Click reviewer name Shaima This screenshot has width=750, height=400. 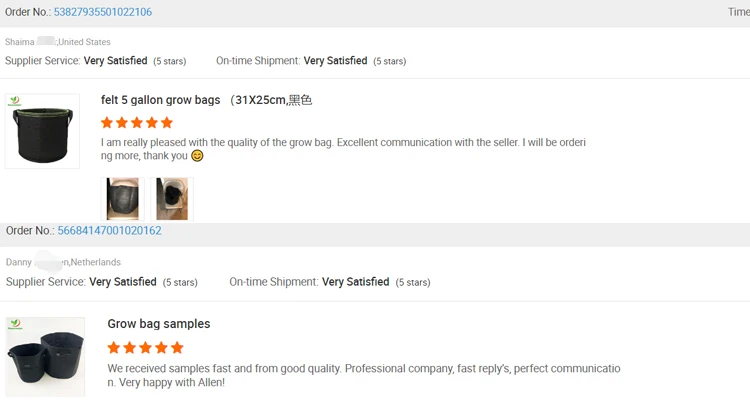click(20, 42)
